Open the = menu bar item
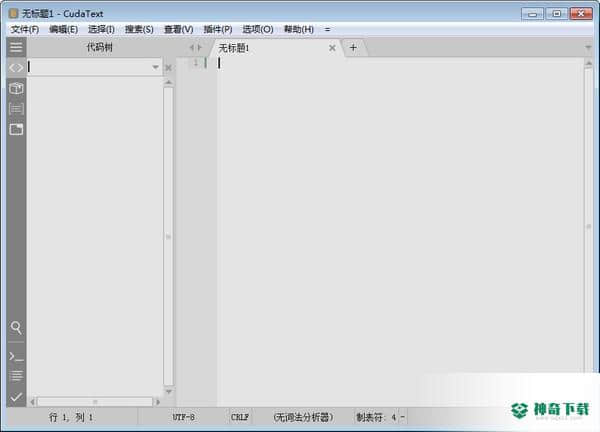This screenshot has height=432, width=600. coord(327,29)
